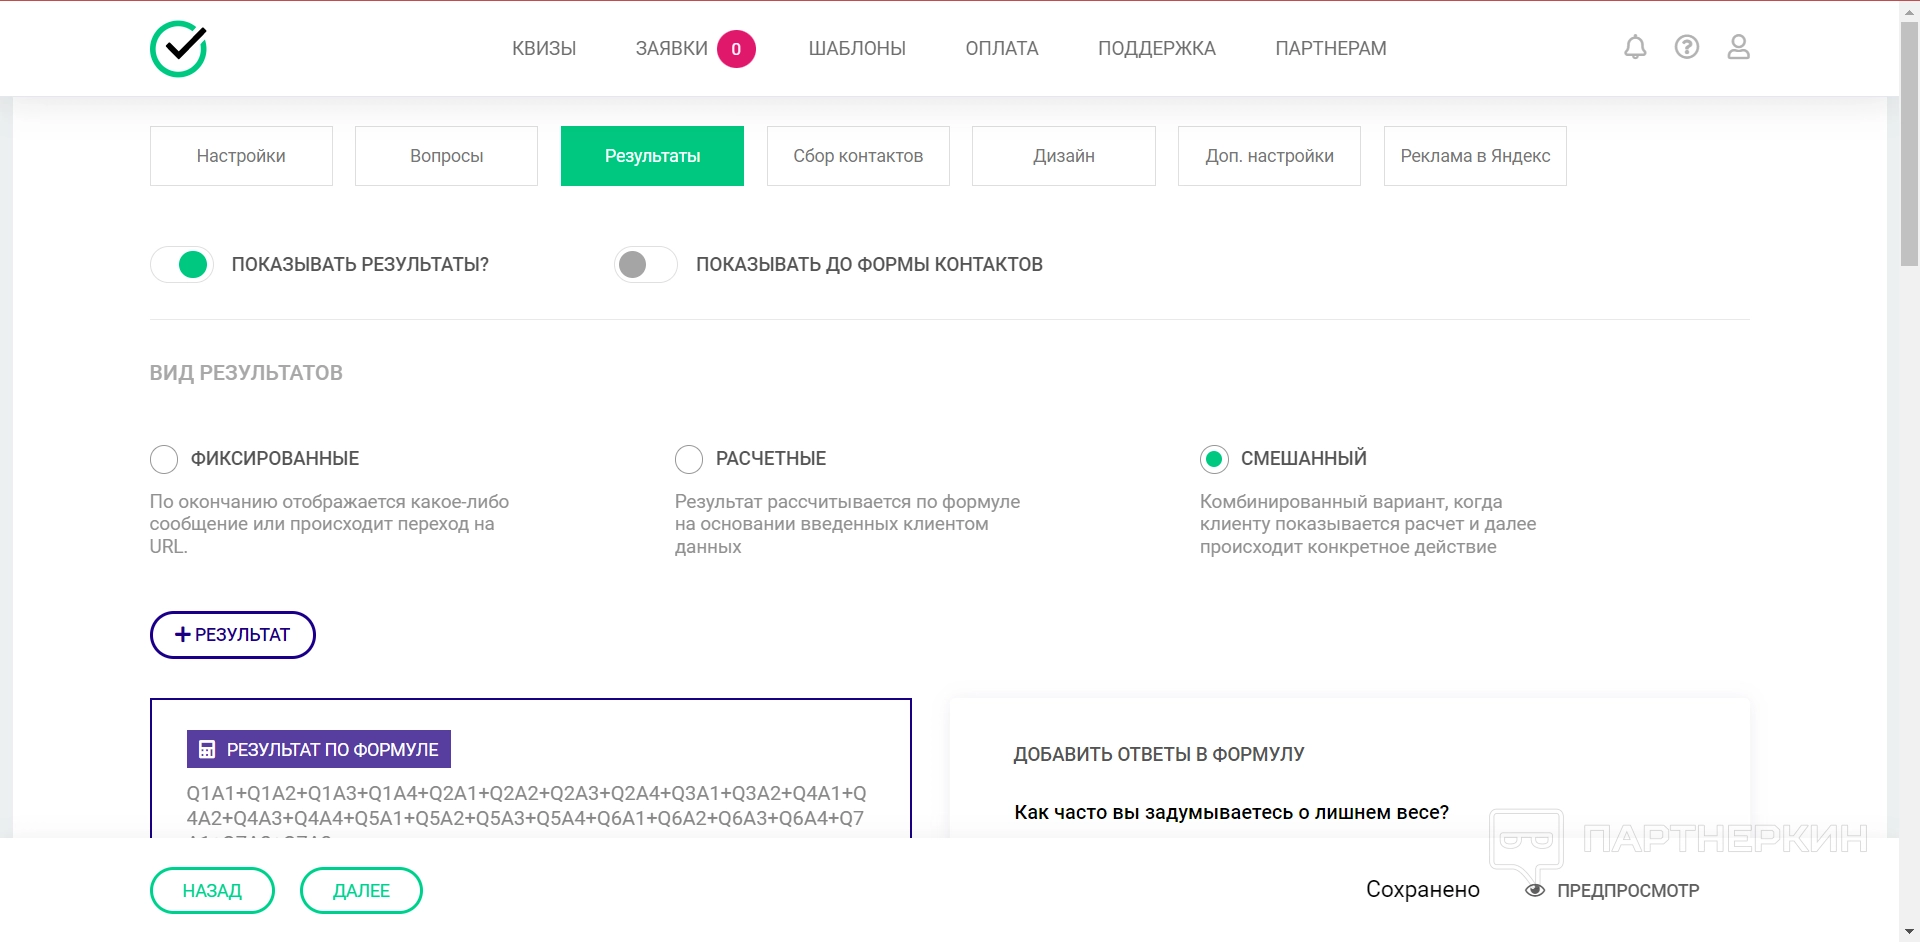This screenshot has height=942, width=1920.
Task: Open the notifications bell
Action: (x=1635, y=47)
